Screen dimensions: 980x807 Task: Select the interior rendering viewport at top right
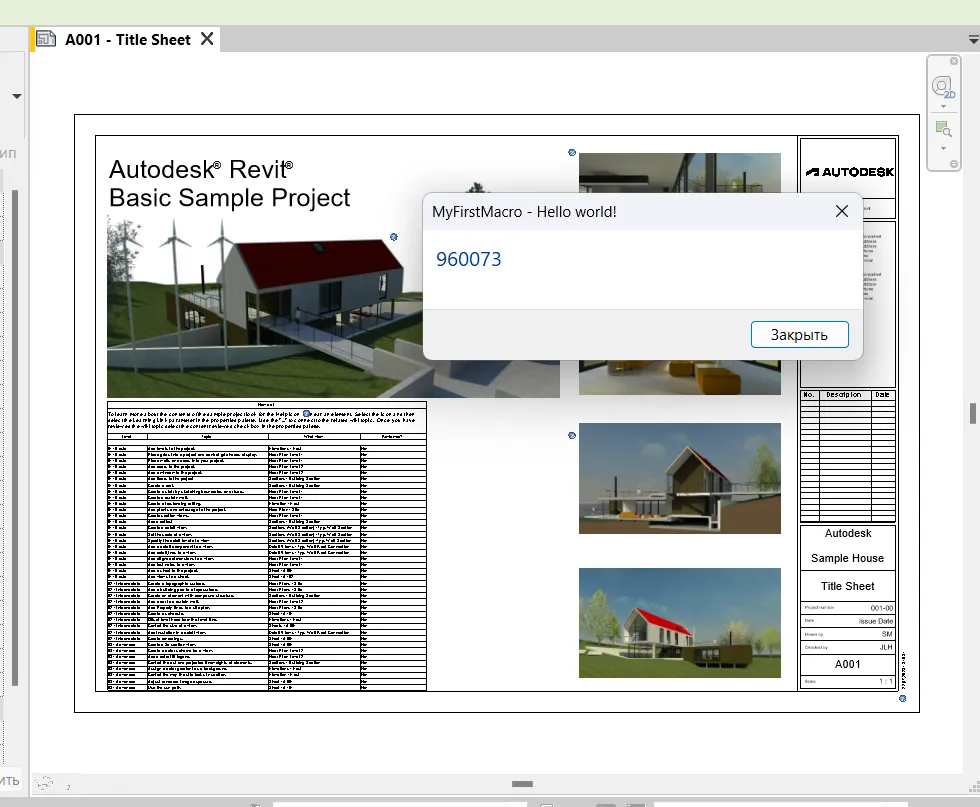tap(679, 173)
